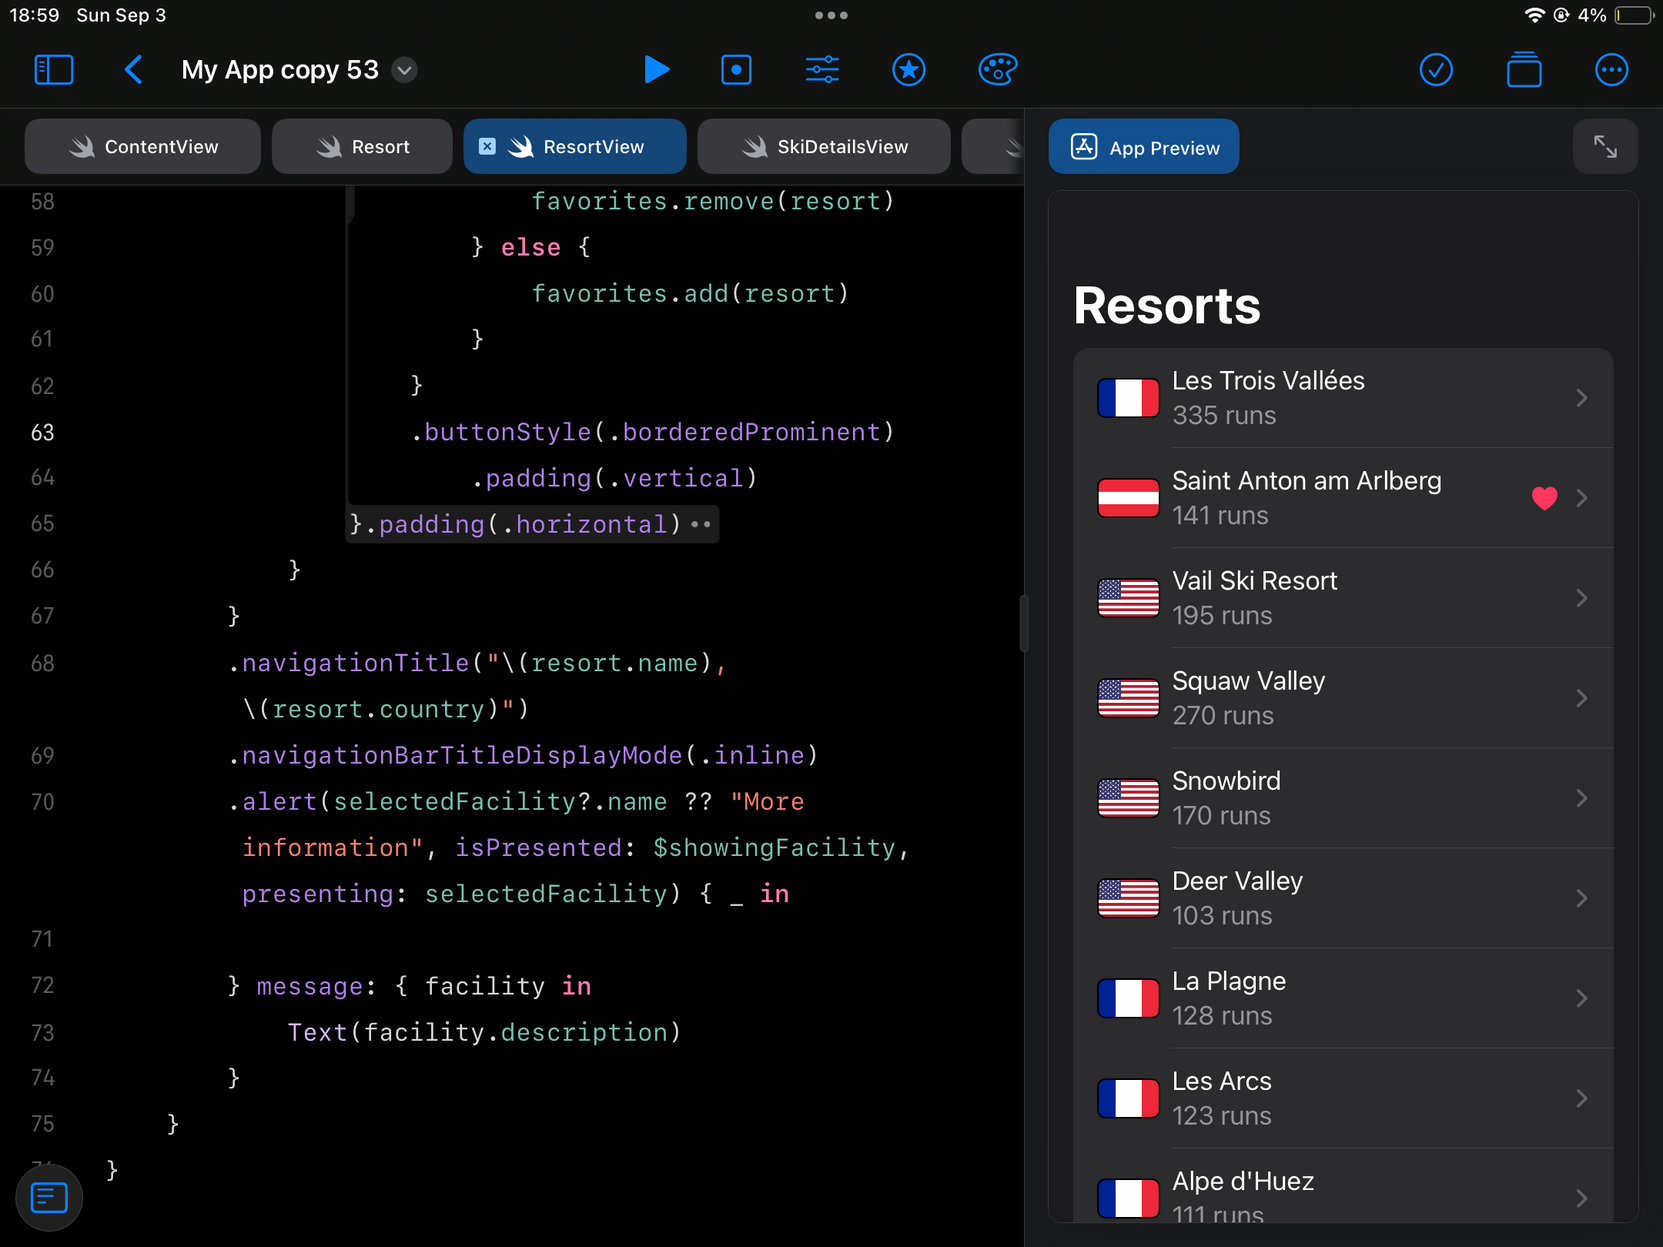This screenshot has height=1247, width=1663.
Task: Click the US flag beside Deer Valley
Action: [1128, 898]
